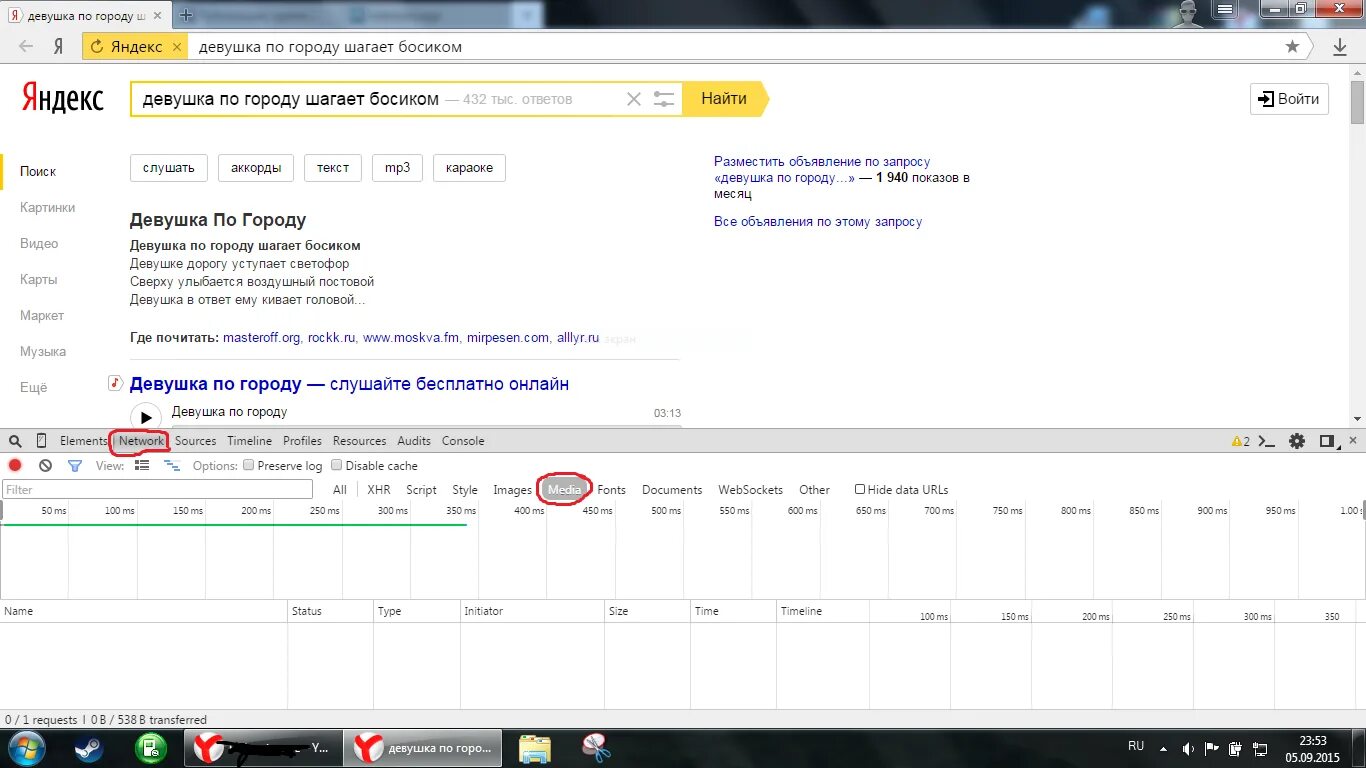Open the Windows Start button
1366x768 pixels.
click(x=26, y=747)
